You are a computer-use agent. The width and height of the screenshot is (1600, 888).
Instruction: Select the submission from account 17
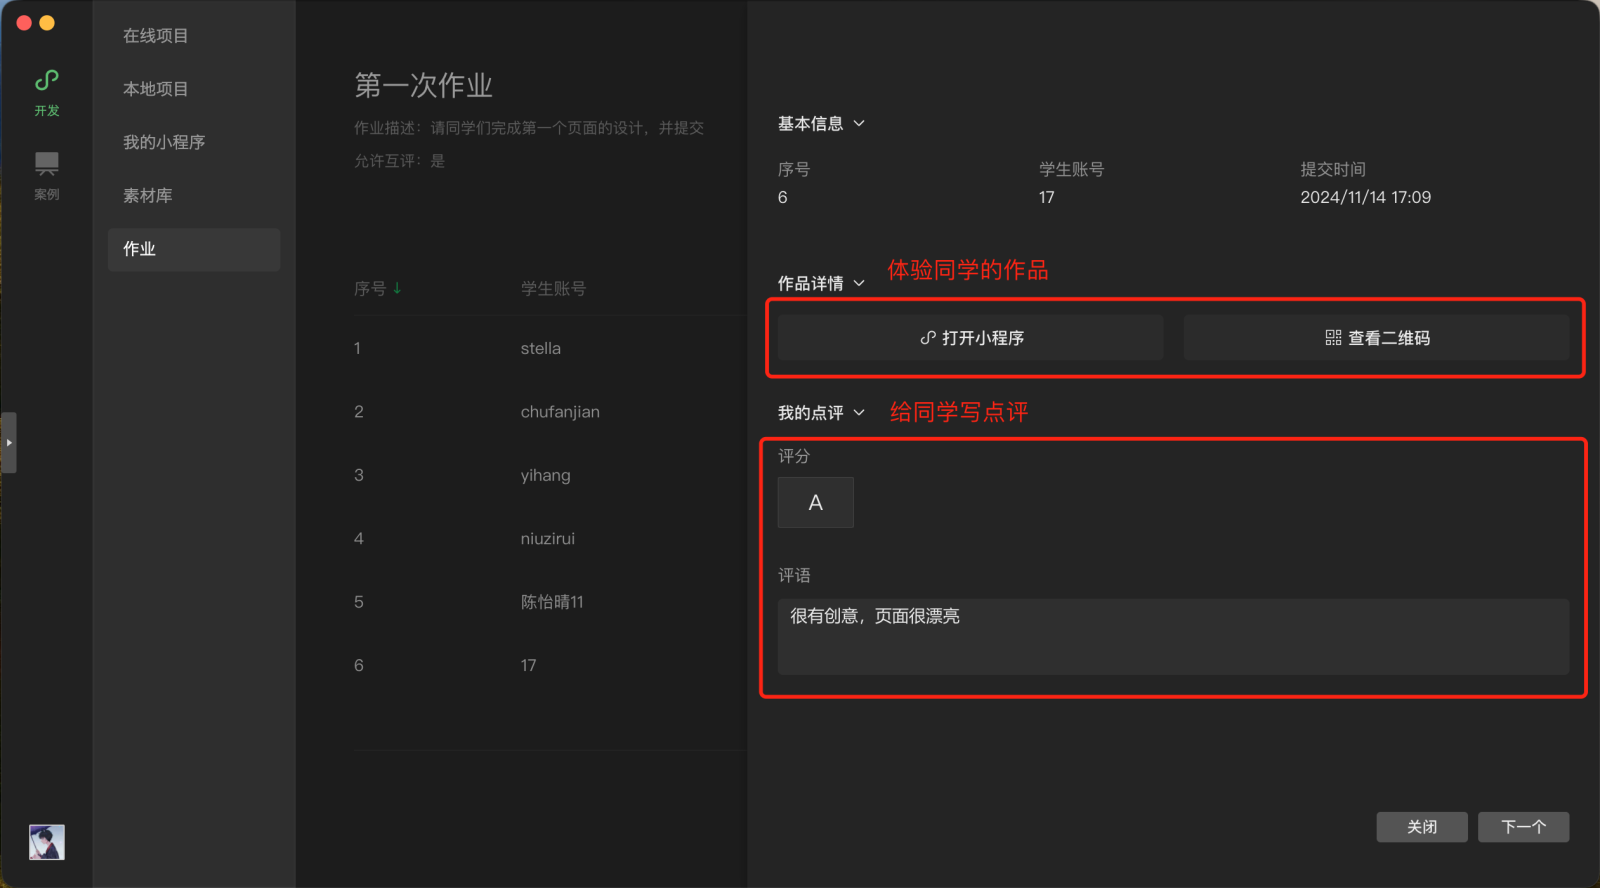550,665
